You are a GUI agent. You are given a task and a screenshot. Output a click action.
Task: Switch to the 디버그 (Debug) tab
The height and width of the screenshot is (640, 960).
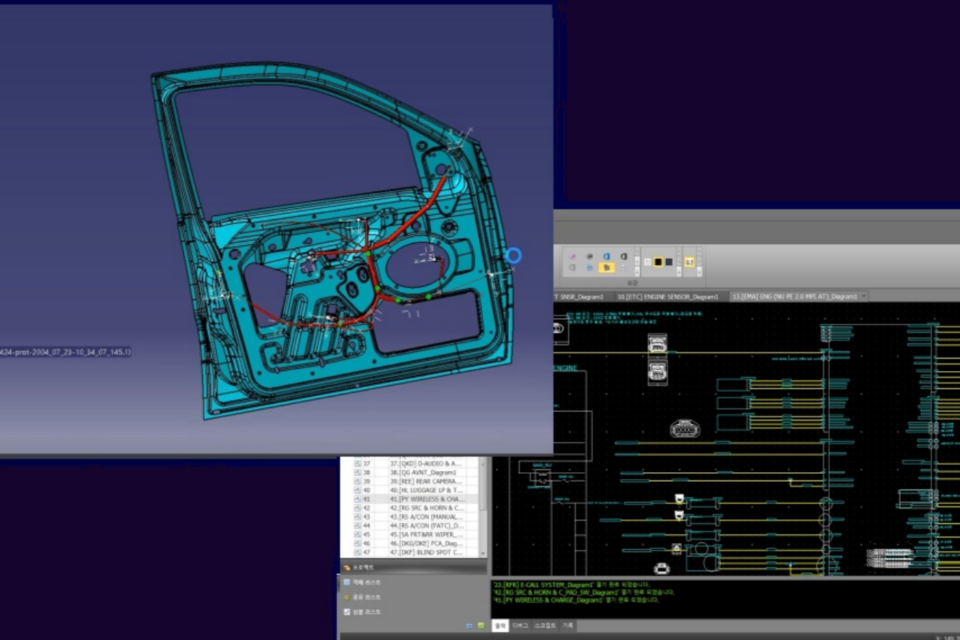519,625
